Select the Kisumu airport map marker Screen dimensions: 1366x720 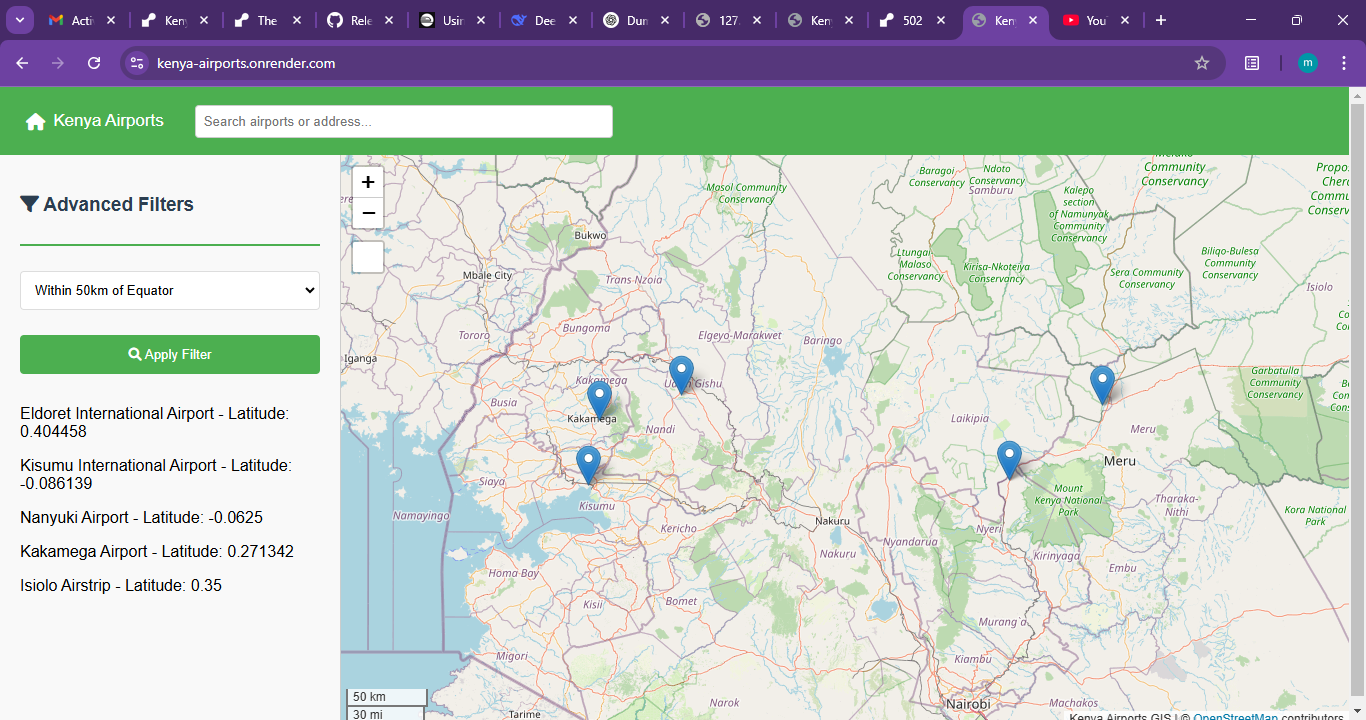tap(588, 465)
